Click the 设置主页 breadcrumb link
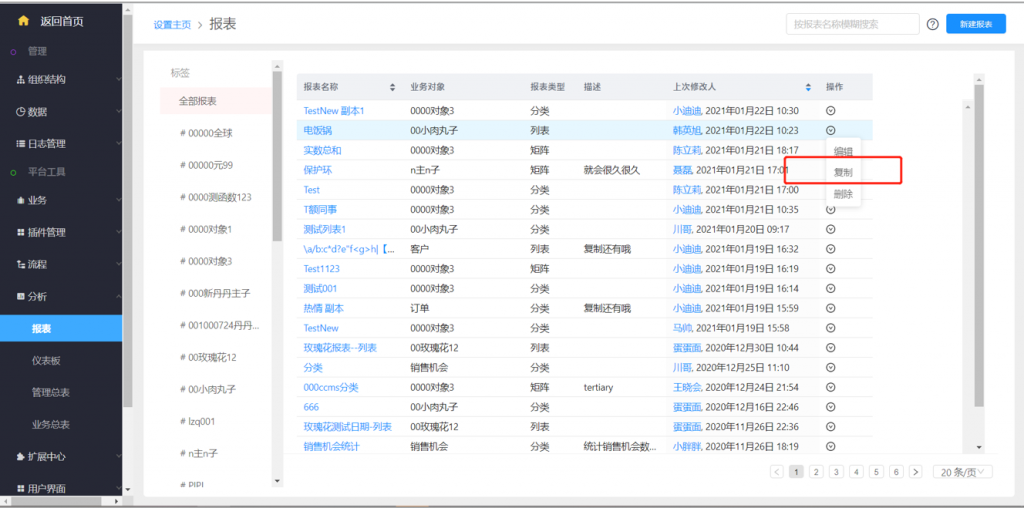1024x508 pixels. tap(172, 24)
